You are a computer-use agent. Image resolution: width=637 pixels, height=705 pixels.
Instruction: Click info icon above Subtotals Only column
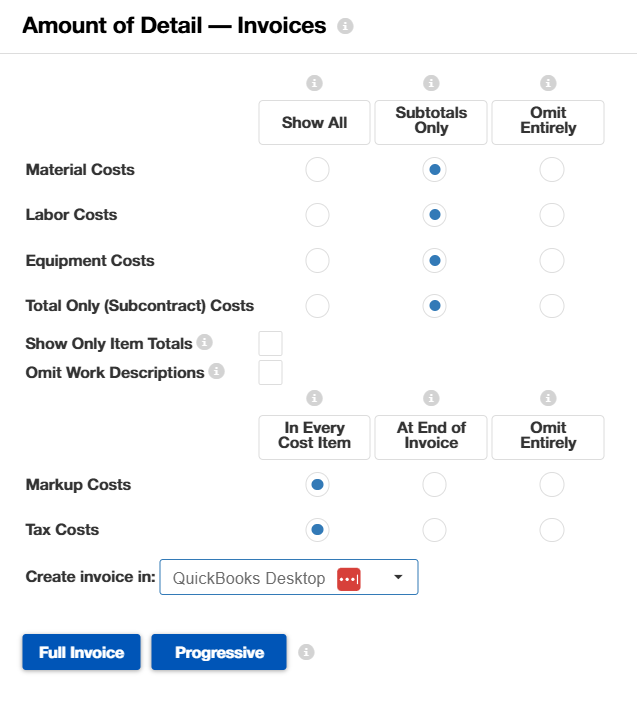click(431, 83)
